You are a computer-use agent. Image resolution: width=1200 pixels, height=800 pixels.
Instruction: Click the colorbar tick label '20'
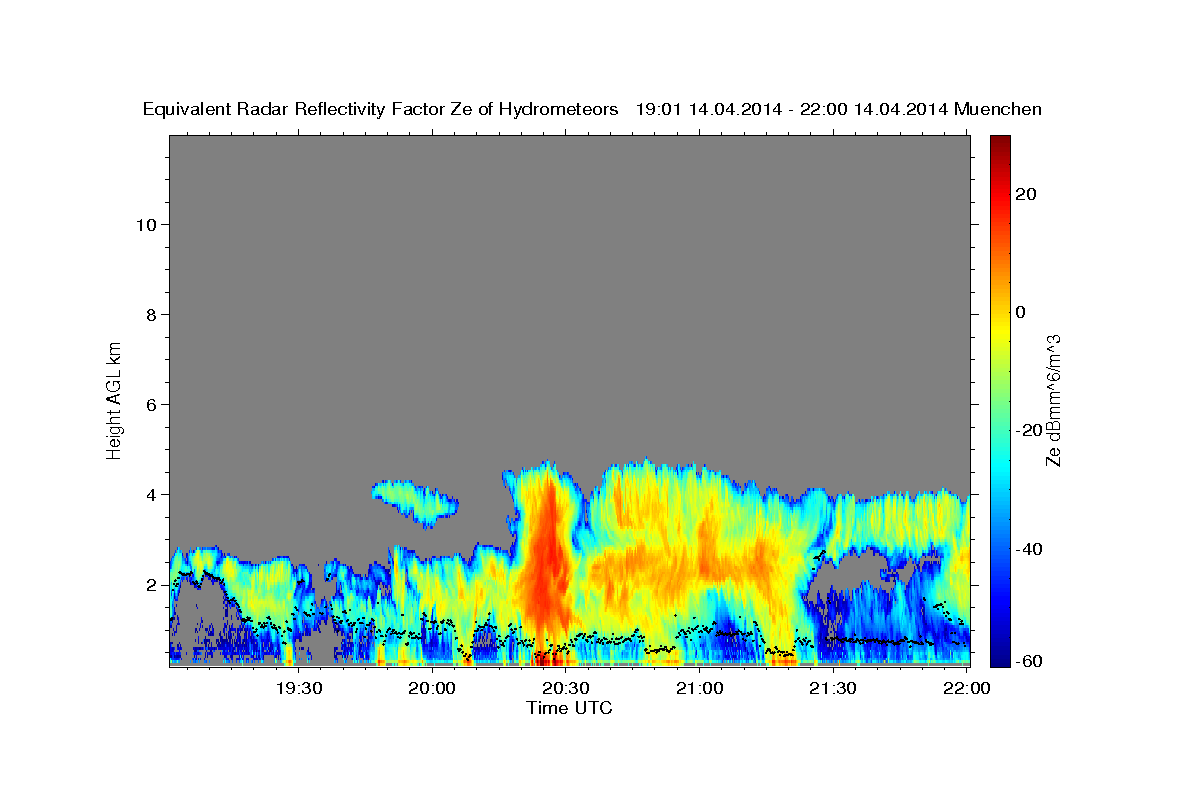(x=1025, y=194)
